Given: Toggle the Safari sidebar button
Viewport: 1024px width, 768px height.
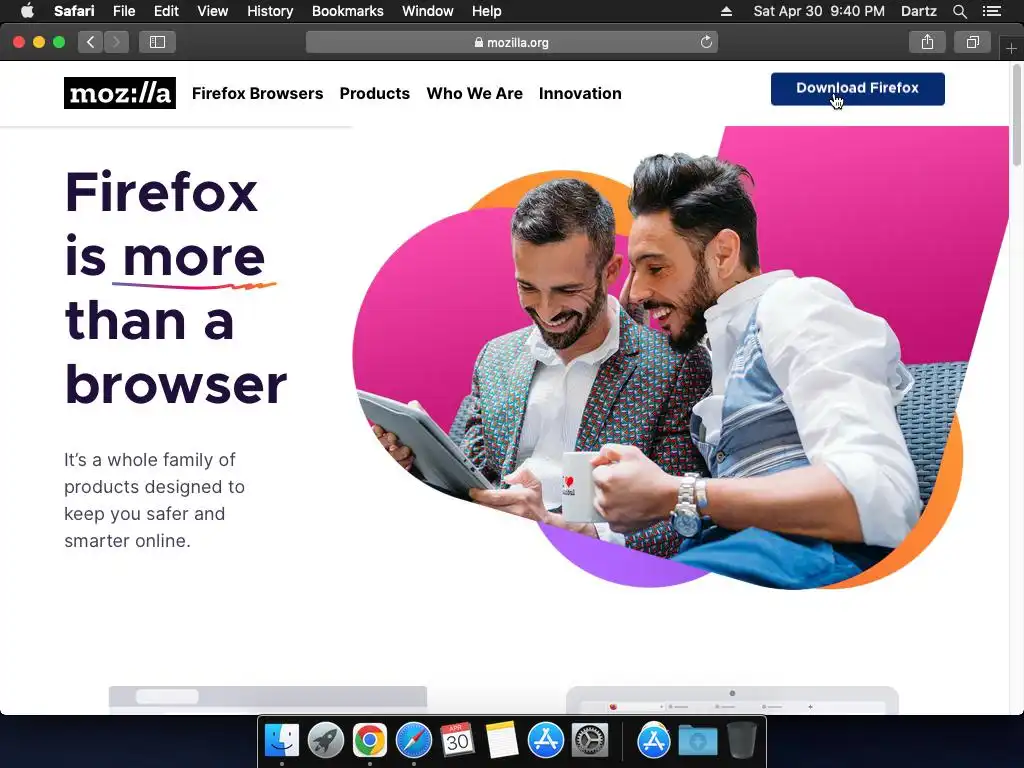Looking at the screenshot, I should point(157,42).
